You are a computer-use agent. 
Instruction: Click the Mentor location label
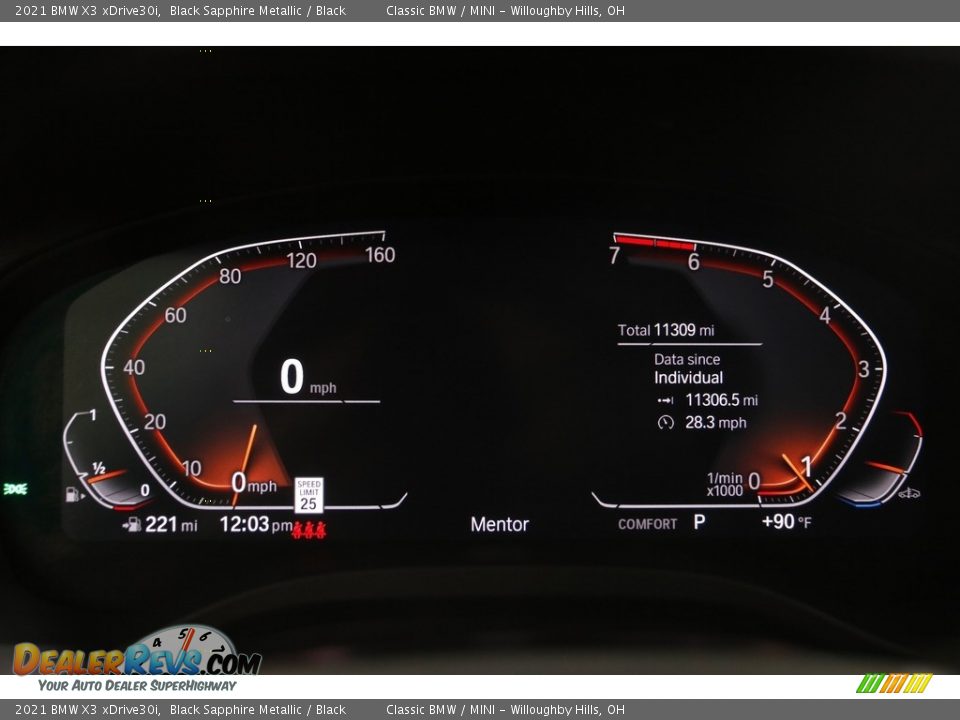pyautogui.click(x=500, y=525)
